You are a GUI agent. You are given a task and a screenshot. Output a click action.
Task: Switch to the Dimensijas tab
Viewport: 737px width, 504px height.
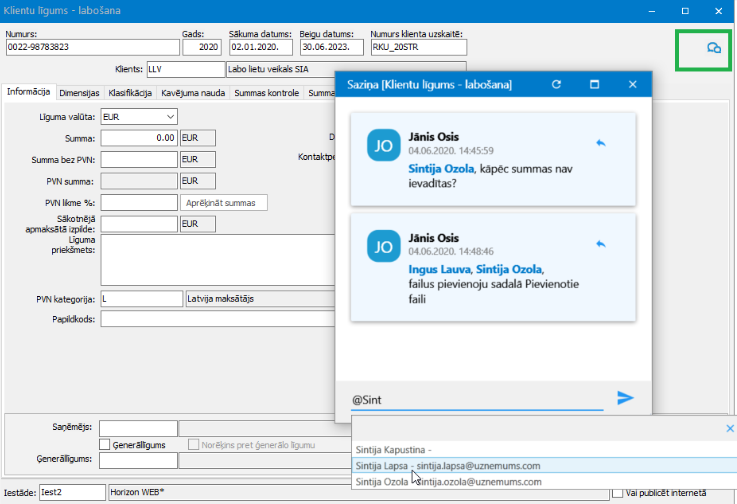tap(79, 92)
